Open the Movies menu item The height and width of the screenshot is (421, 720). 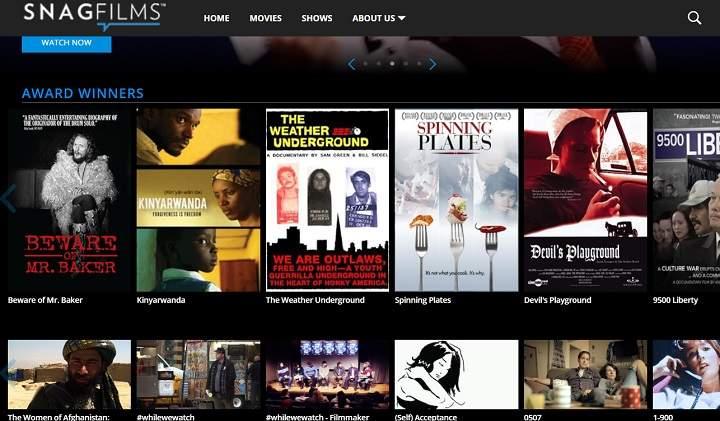point(265,18)
